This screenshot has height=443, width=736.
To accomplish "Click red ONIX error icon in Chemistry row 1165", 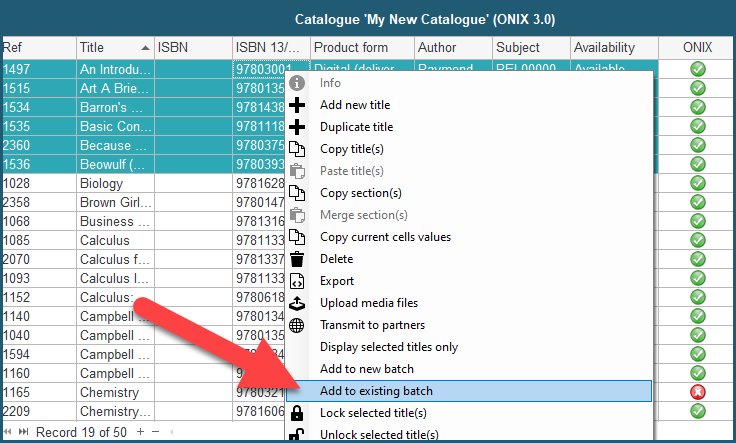I will [x=698, y=392].
